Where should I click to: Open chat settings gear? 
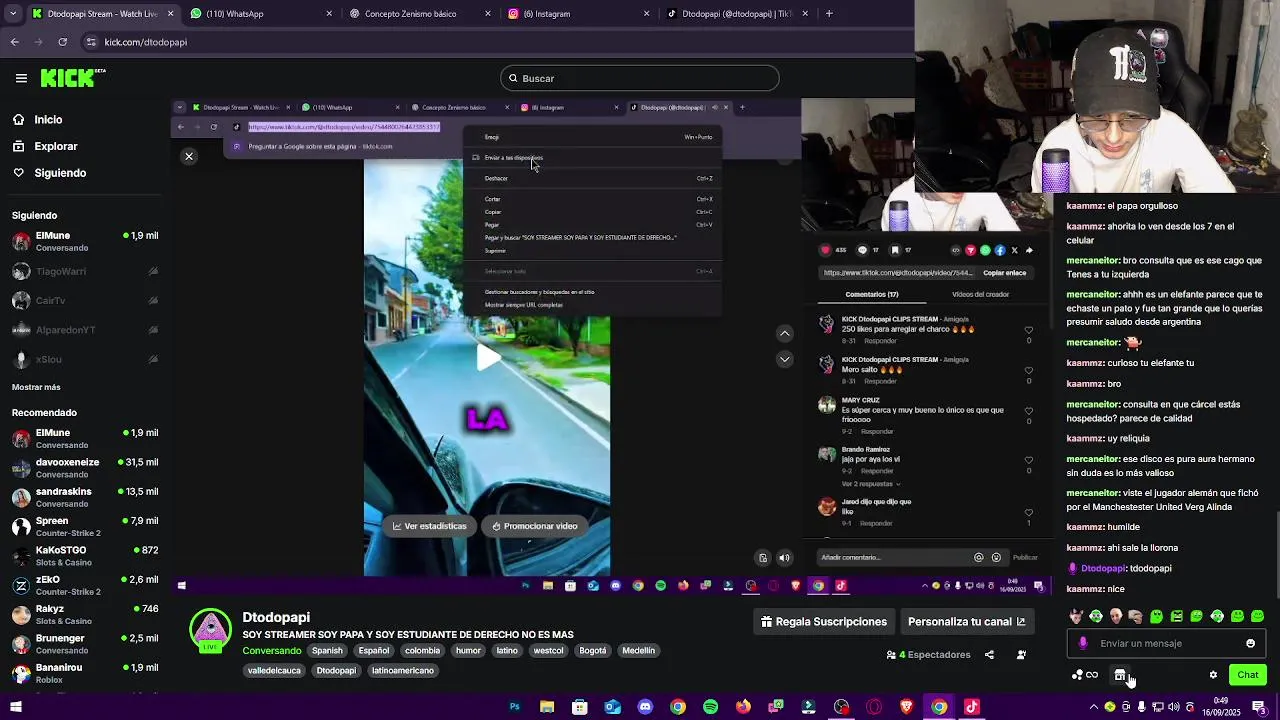coord(1213,675)
